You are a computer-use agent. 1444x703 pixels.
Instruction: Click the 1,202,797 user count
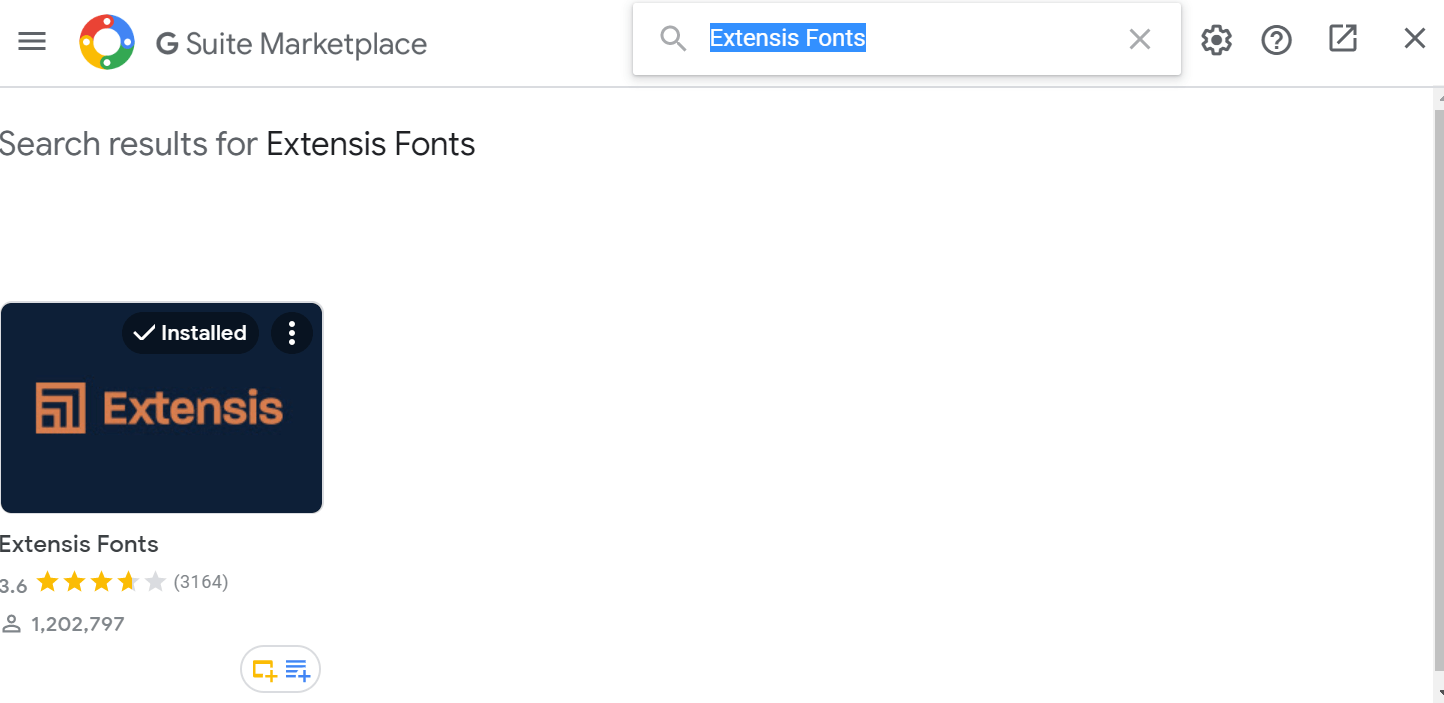click(x=77, y=625)
